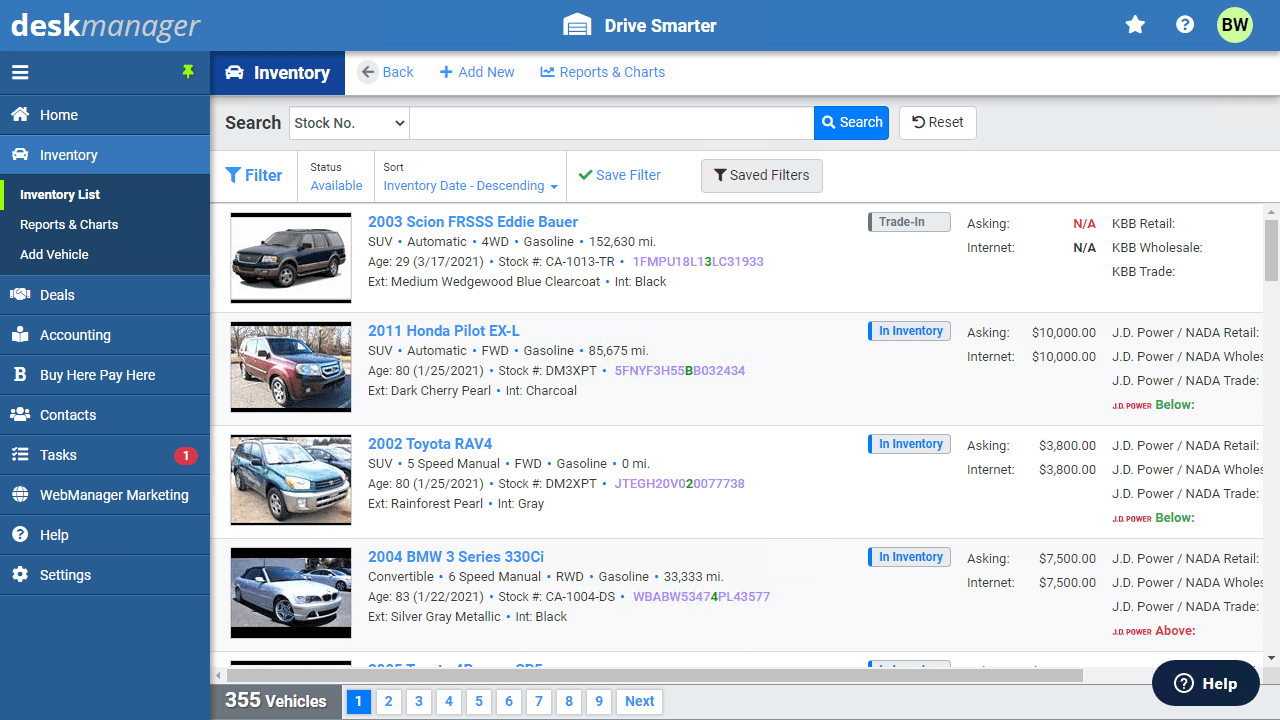Switch to Reports & Charts
Image resolution: width=1280 pixels, height=720 pixels.
point(602,72)
